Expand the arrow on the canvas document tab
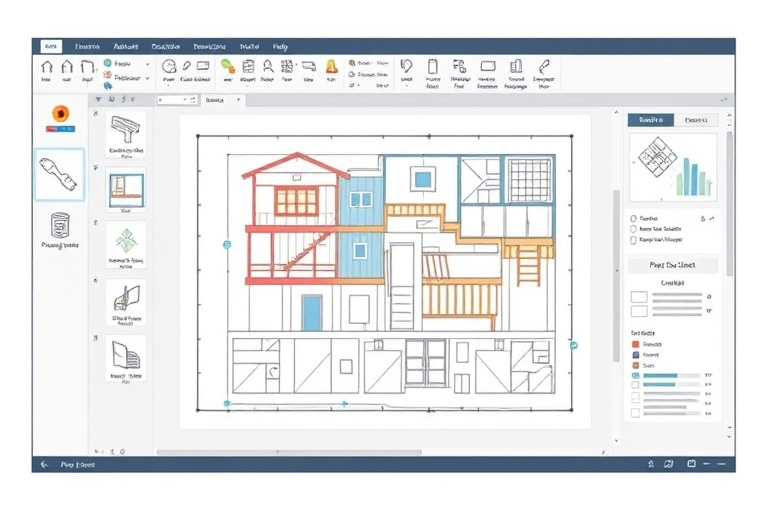 click(x=239, y=100)
